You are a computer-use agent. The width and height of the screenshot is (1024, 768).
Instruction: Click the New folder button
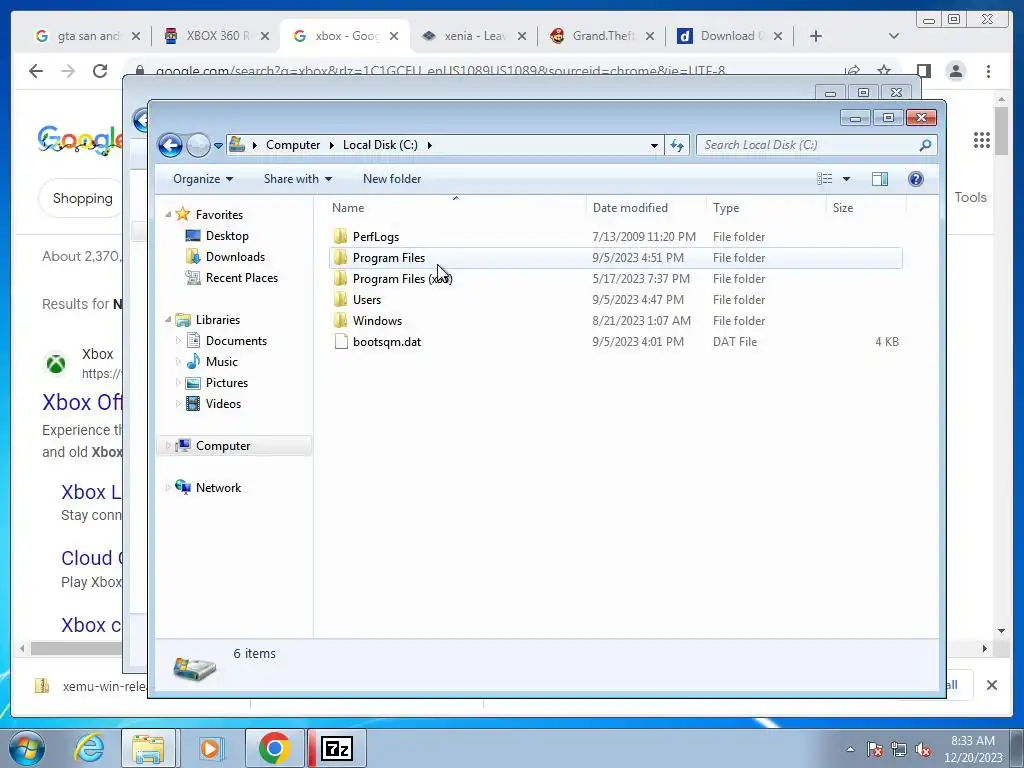[x=392, y=179]
